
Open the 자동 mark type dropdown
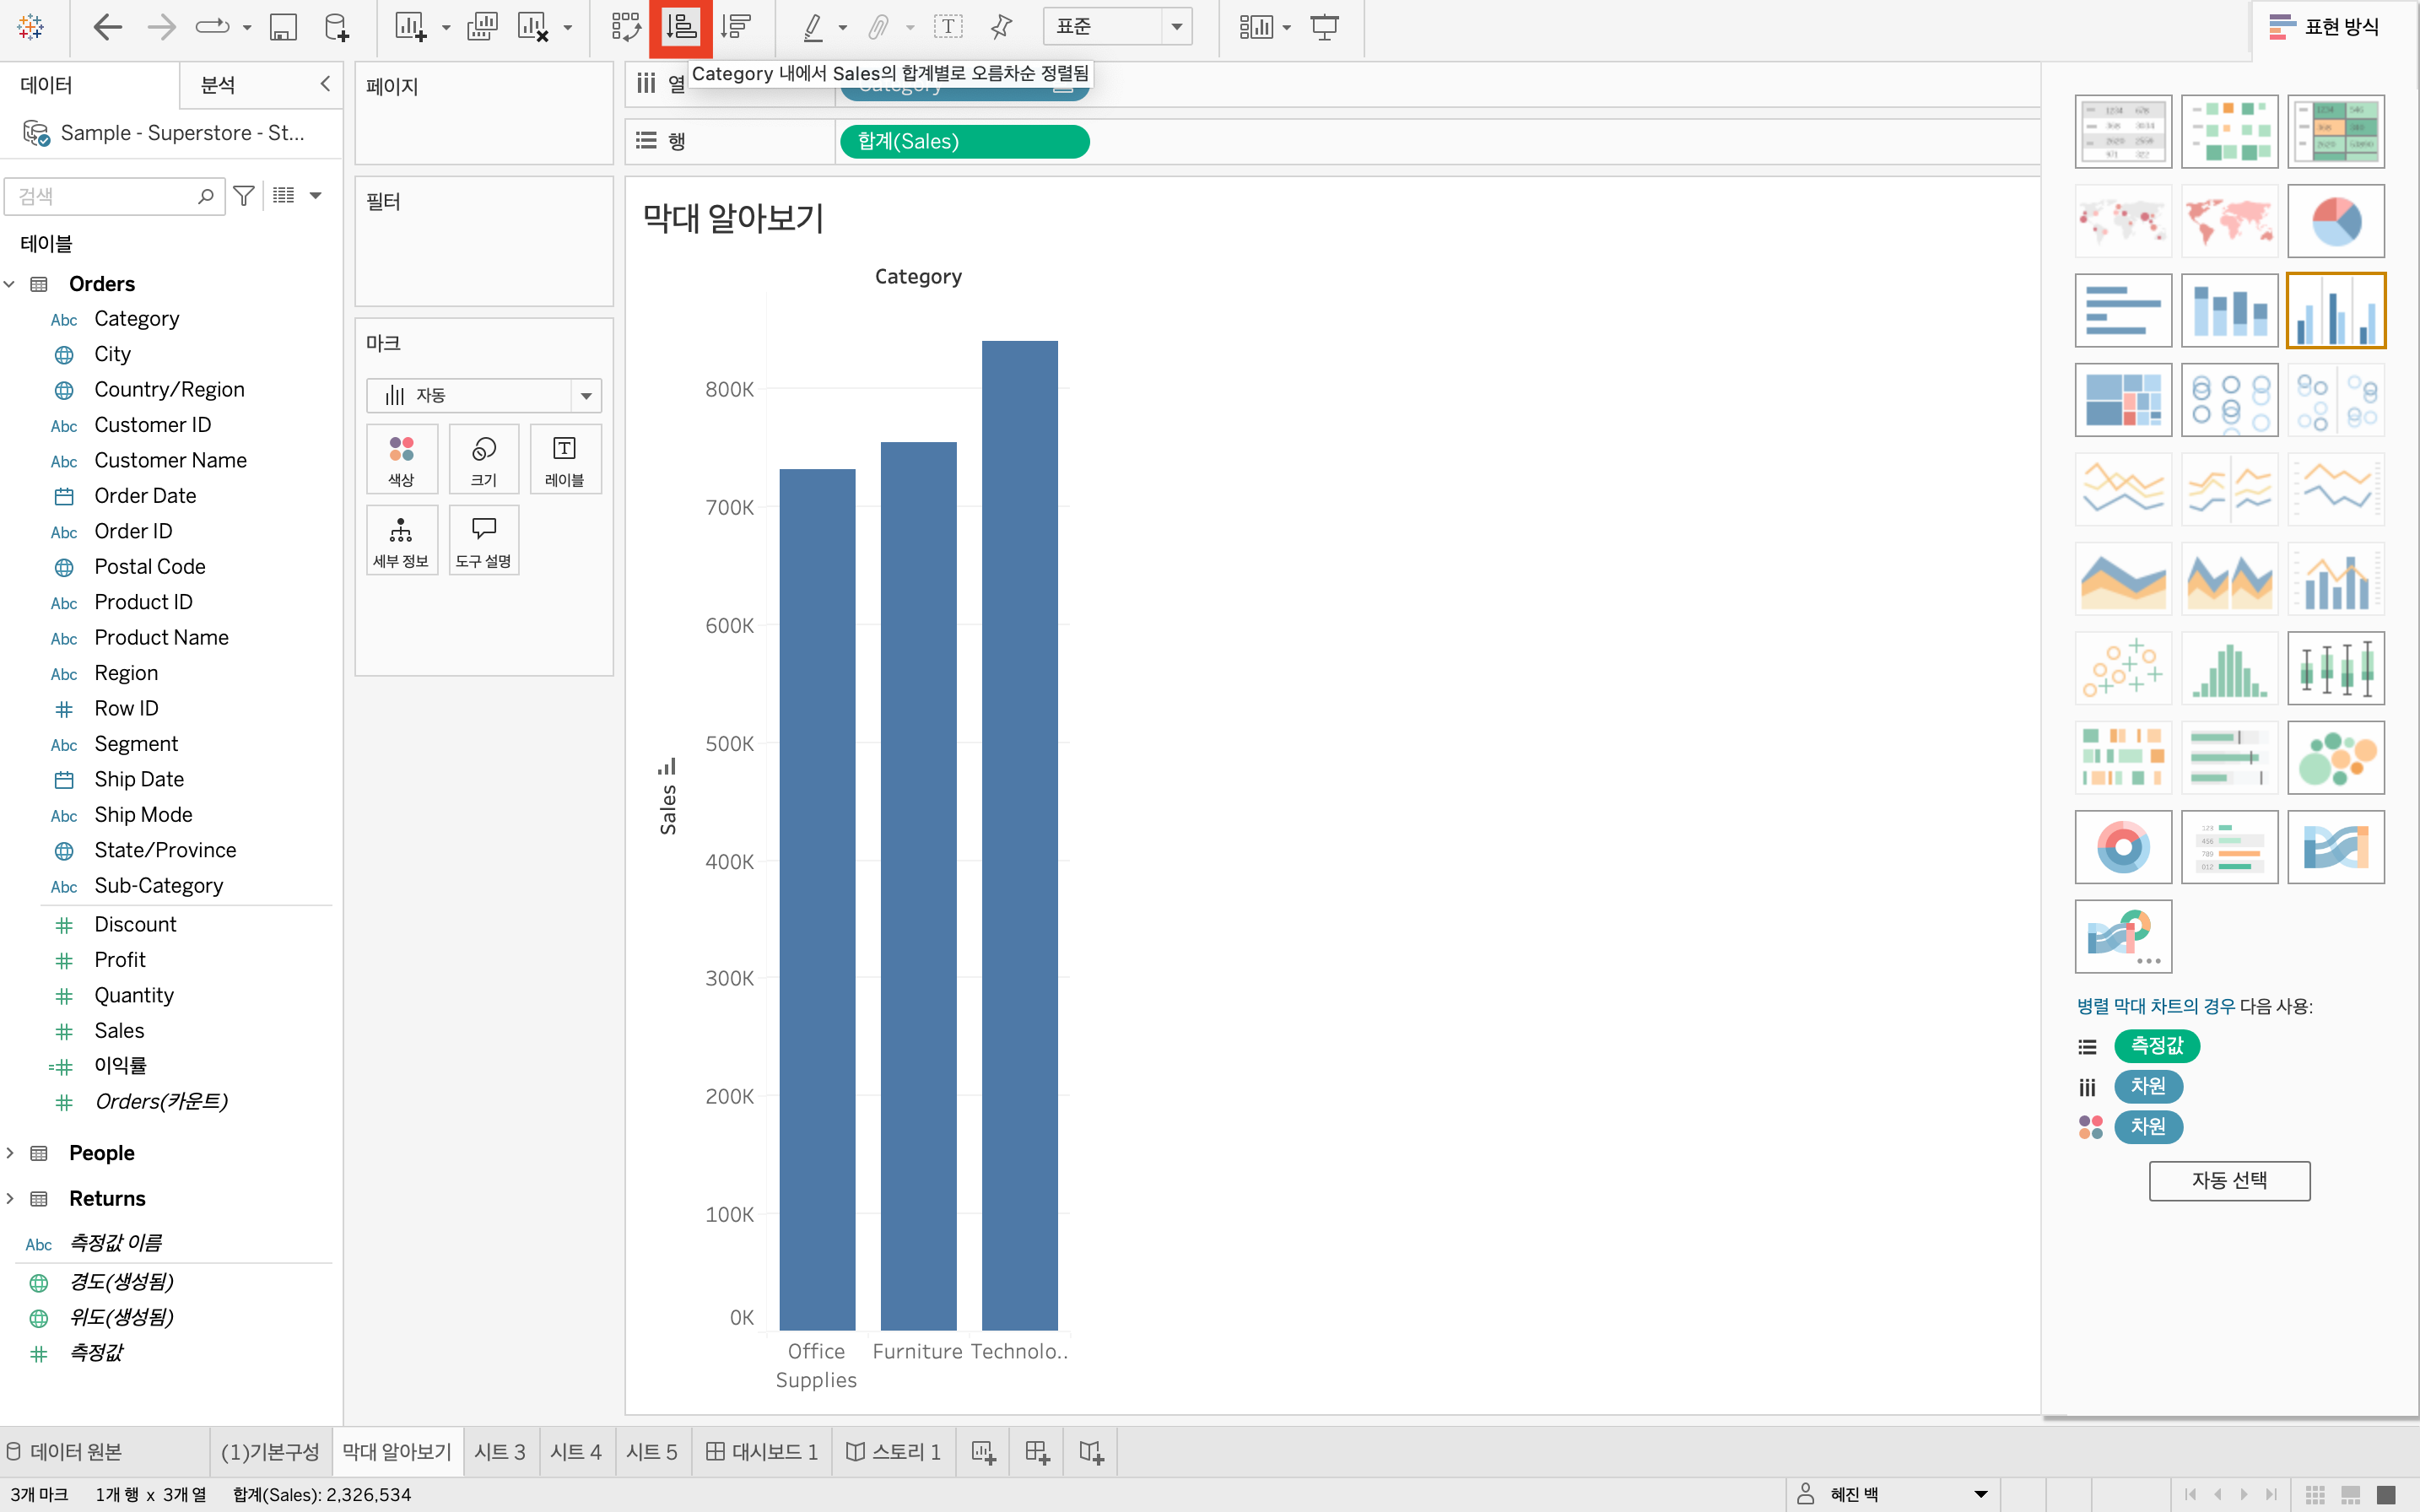click(x=483, y=395)
